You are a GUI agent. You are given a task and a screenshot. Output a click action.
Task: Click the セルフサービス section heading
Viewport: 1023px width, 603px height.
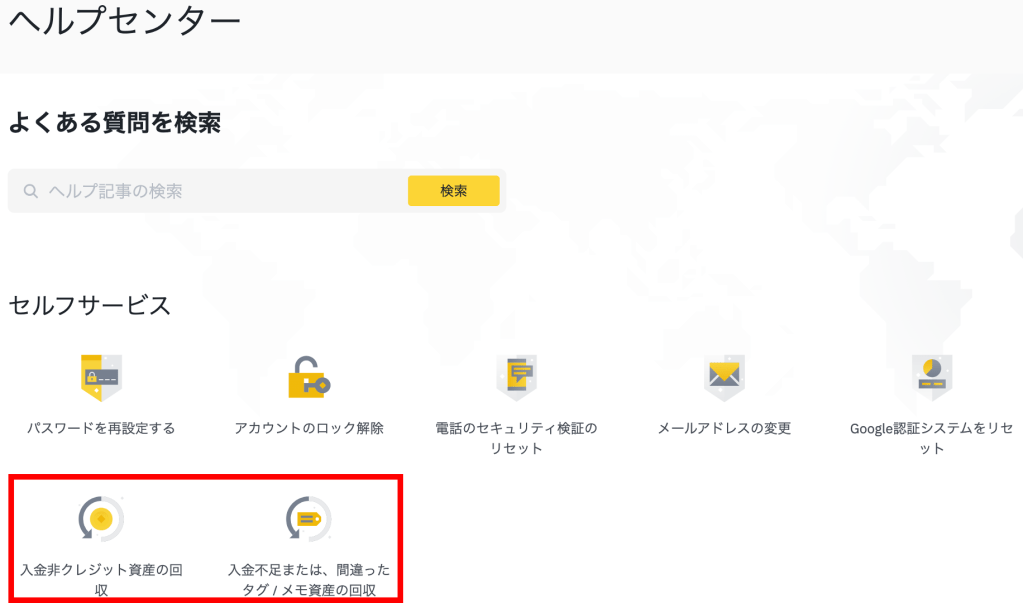pos(90,305)
